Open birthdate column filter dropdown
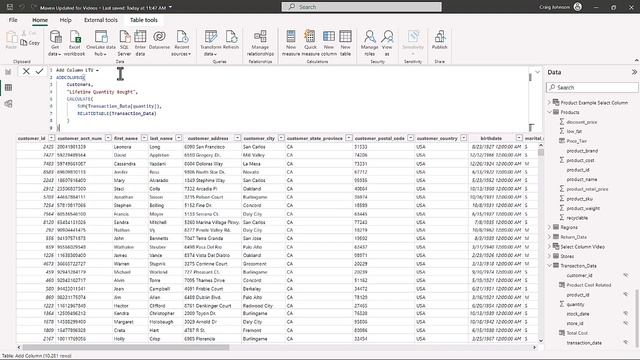This screenshot has width=640, height=360. [519, 138]
